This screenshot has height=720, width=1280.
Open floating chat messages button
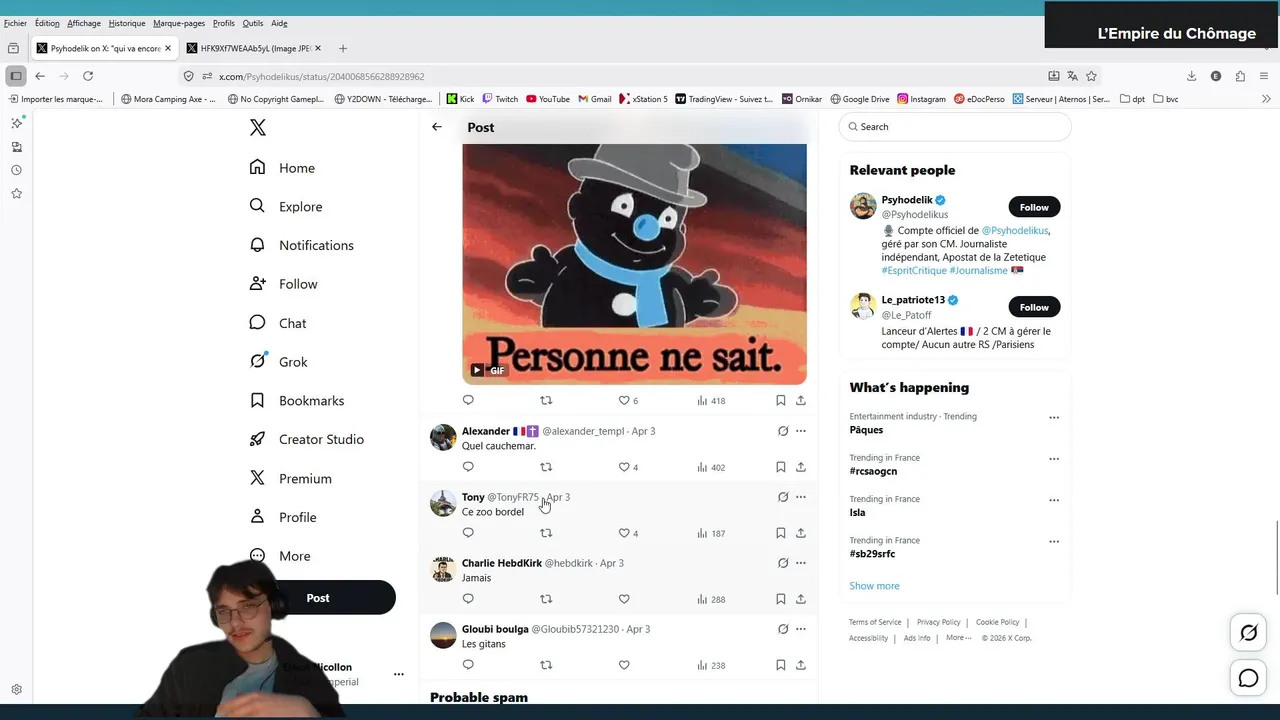click(x=1249, y=679)
